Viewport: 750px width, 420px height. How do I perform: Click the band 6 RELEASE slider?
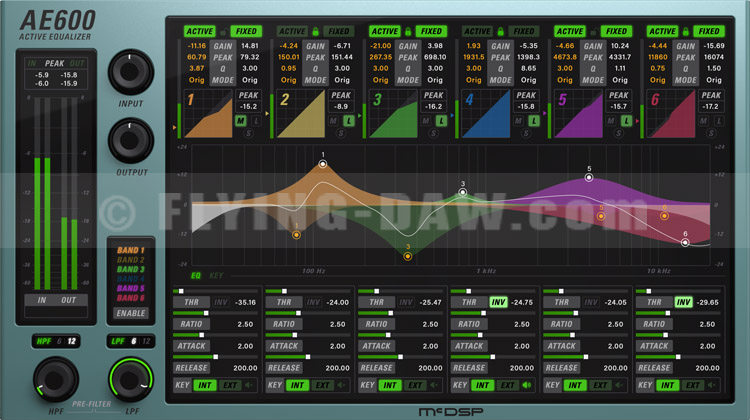(679, 357)
